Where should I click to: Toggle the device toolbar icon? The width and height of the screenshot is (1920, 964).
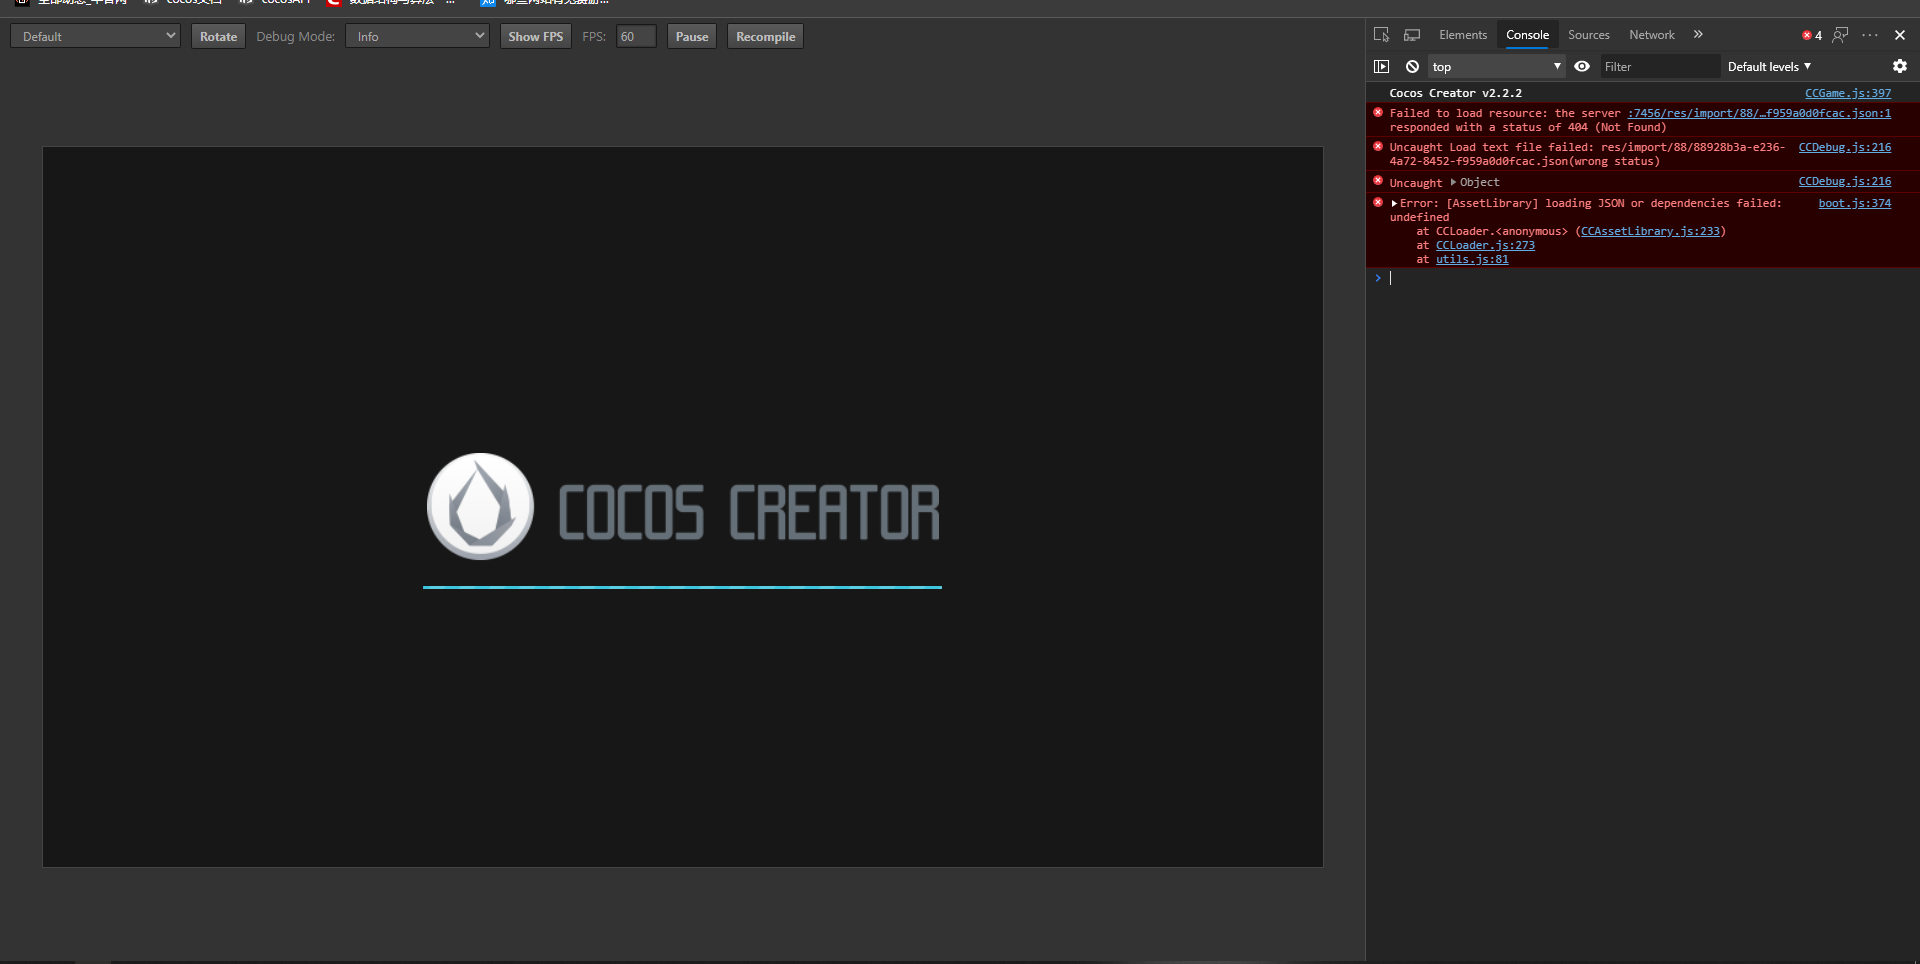point(1412,35)
